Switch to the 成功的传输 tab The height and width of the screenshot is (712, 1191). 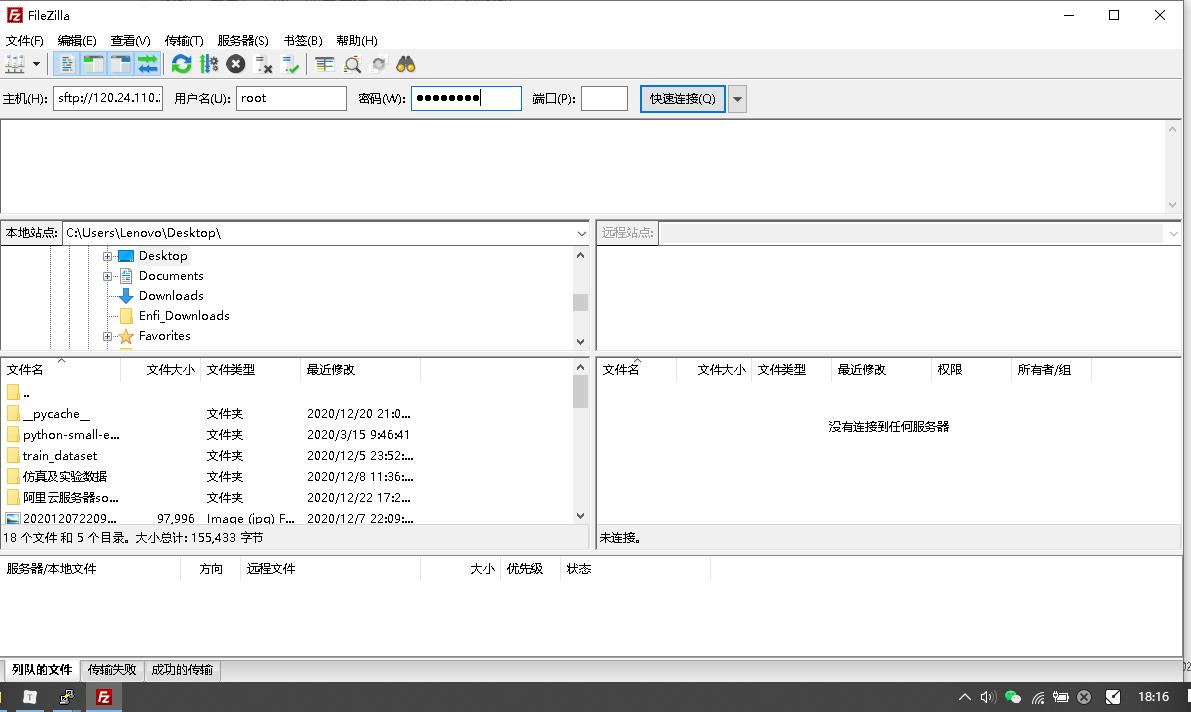182,669
